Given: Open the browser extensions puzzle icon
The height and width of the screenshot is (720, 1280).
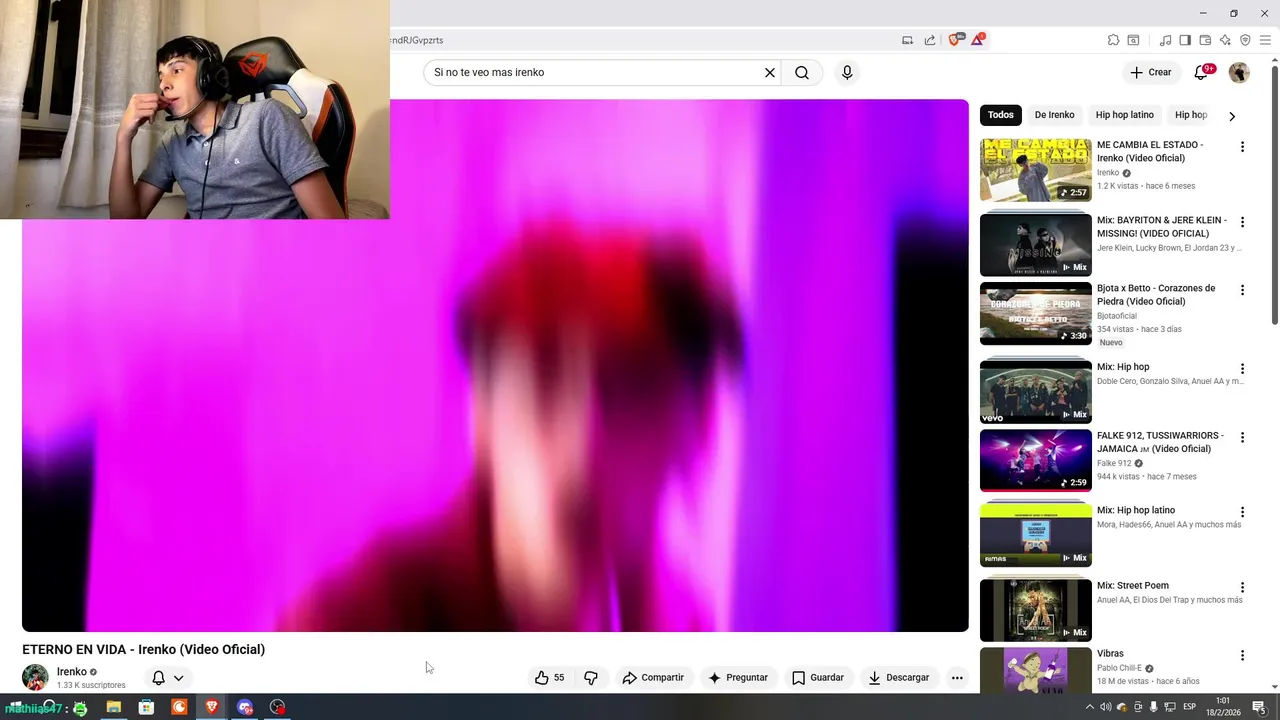Looking at the screenshot, I should [x=1113, y=40].
